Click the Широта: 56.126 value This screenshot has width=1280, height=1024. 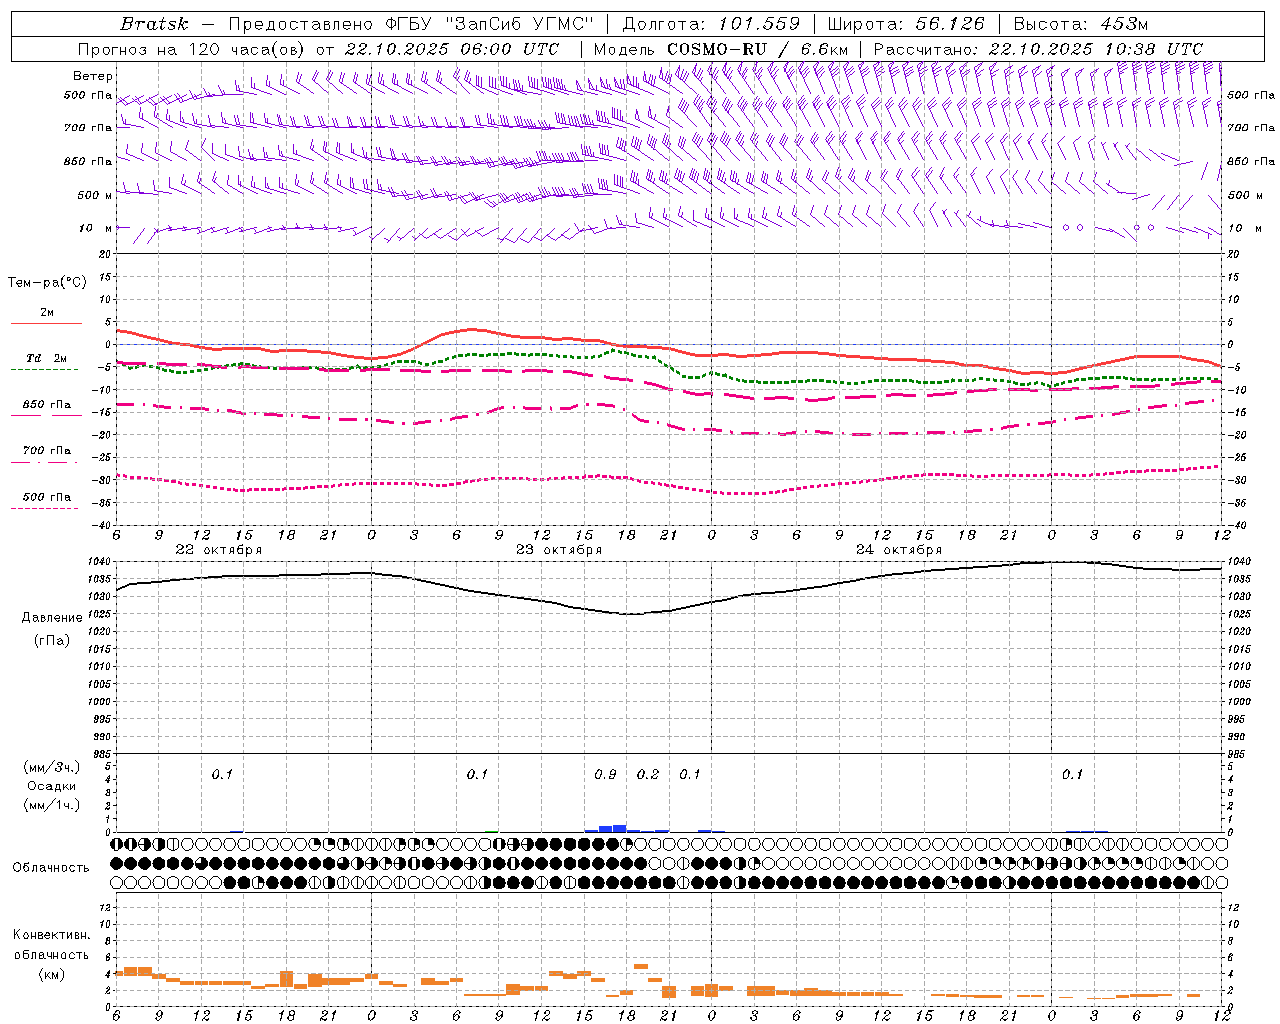tap(906, 24)
